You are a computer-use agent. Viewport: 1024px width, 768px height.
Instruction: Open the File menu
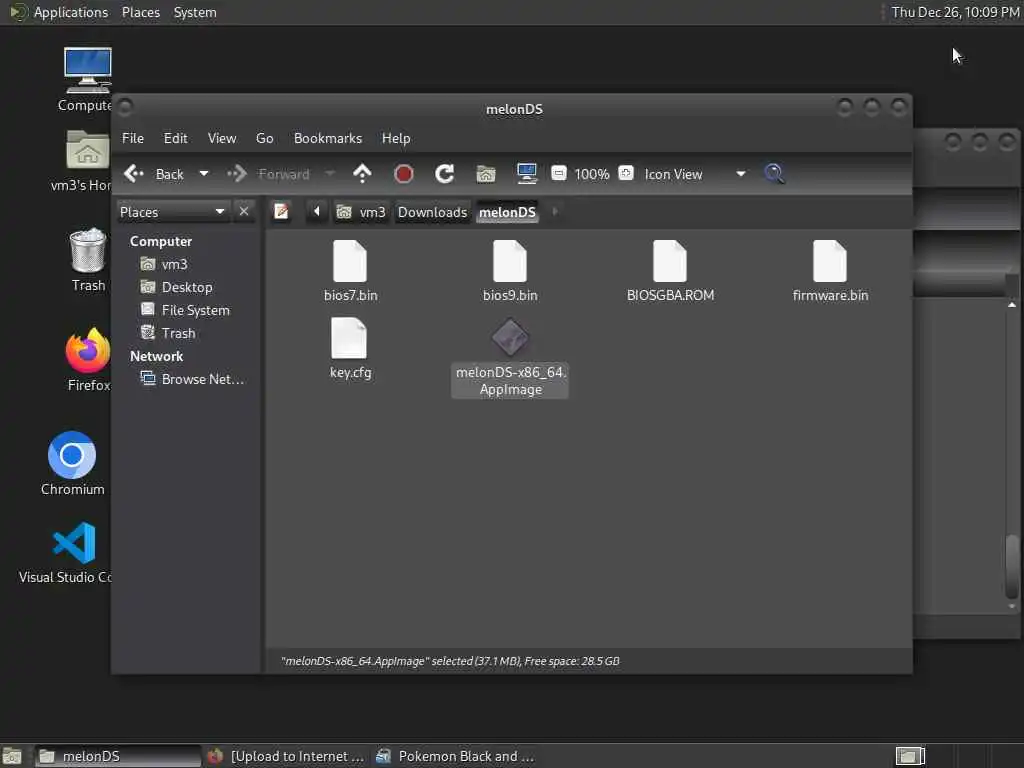[133, 138]
